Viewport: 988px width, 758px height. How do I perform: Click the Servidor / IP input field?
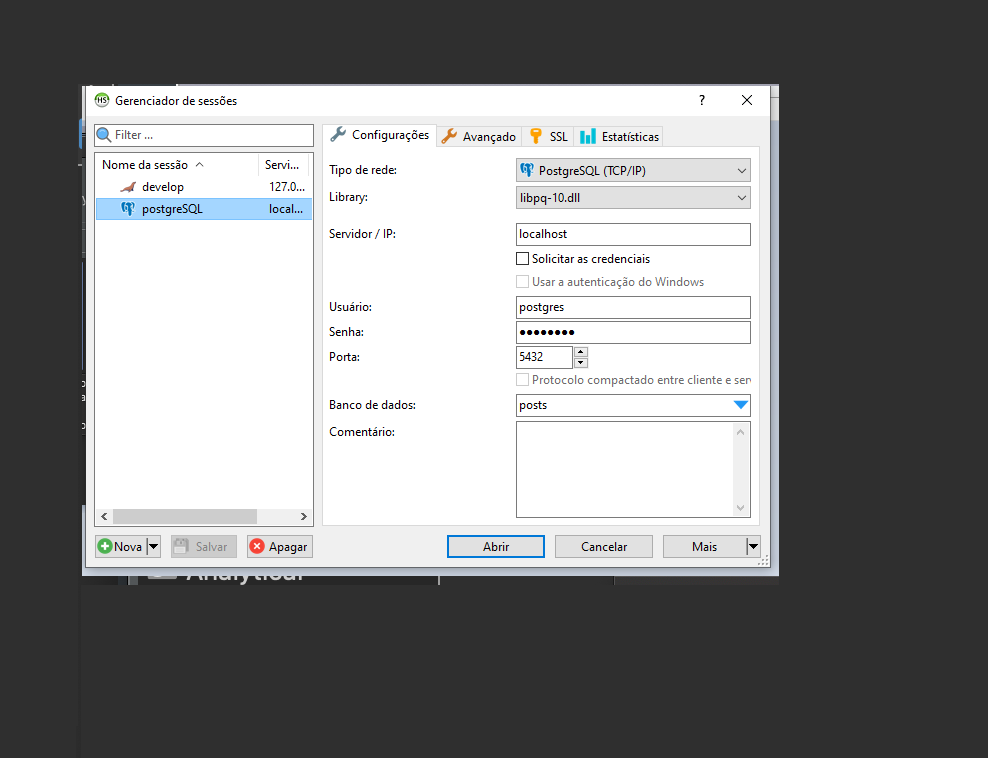633,234
